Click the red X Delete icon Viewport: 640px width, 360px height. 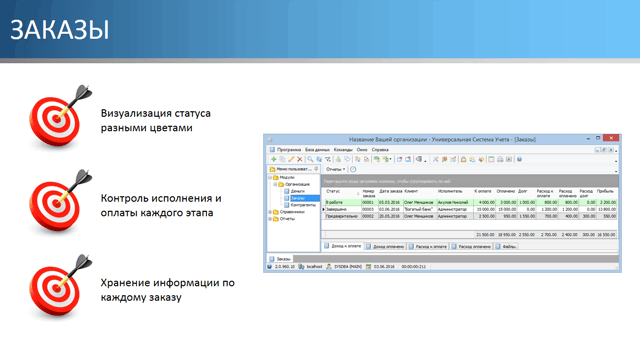point(300,160)
